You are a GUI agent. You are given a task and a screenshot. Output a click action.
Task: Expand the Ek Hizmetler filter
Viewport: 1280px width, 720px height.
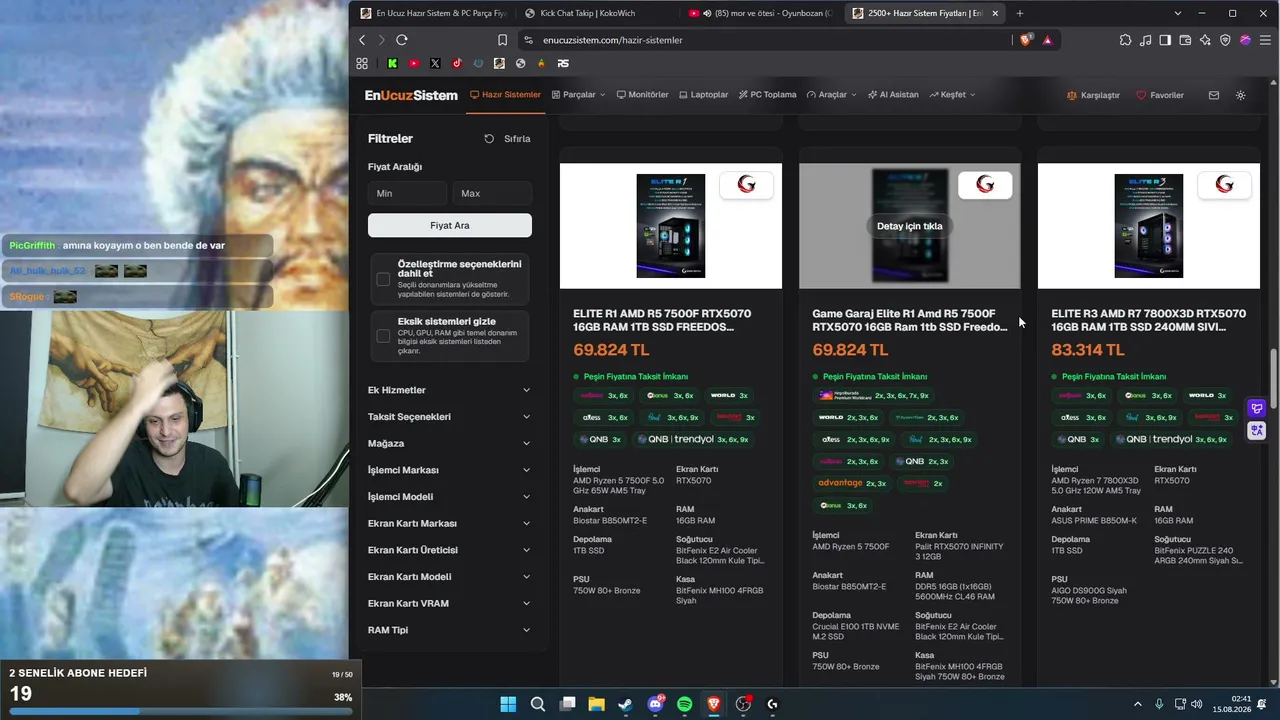tap(449, 390)
